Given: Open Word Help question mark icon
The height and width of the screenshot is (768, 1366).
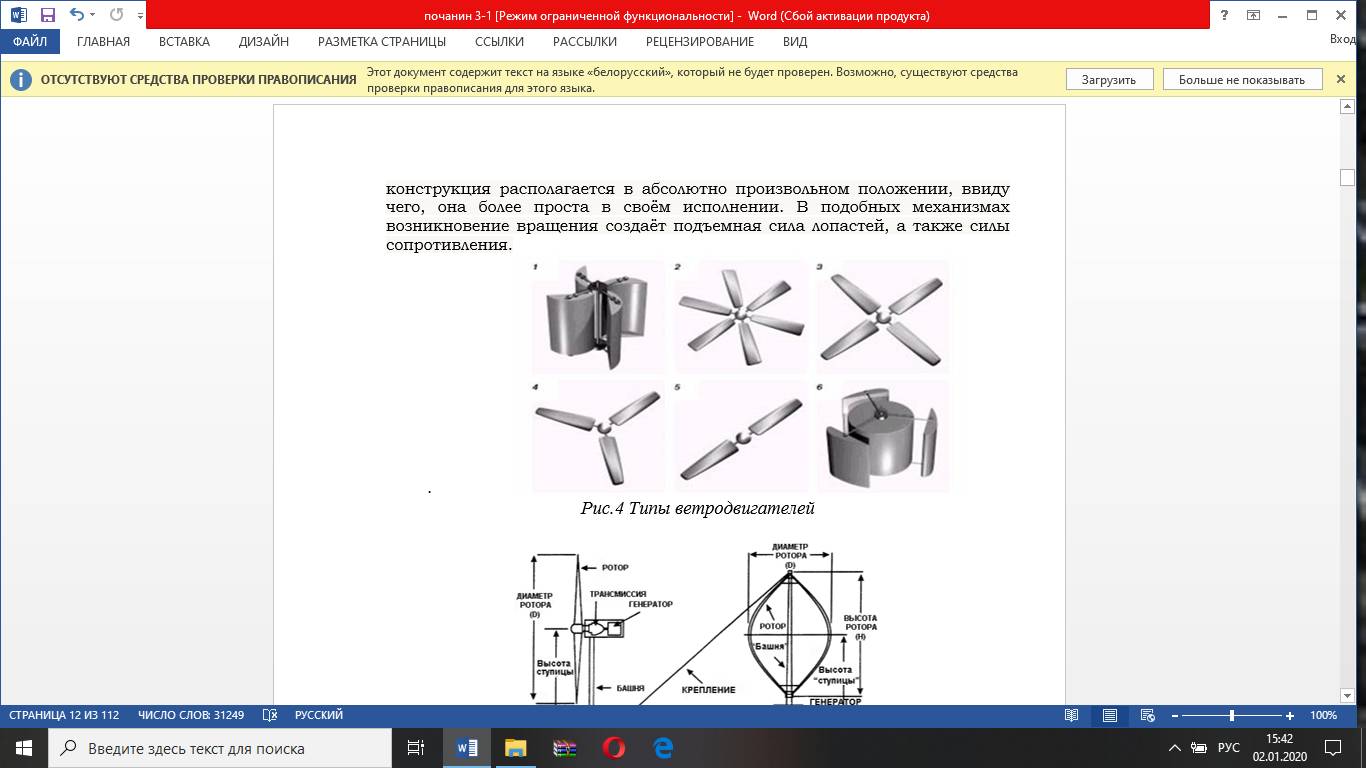Looking at the screenshot, I should click(1224, 15).
